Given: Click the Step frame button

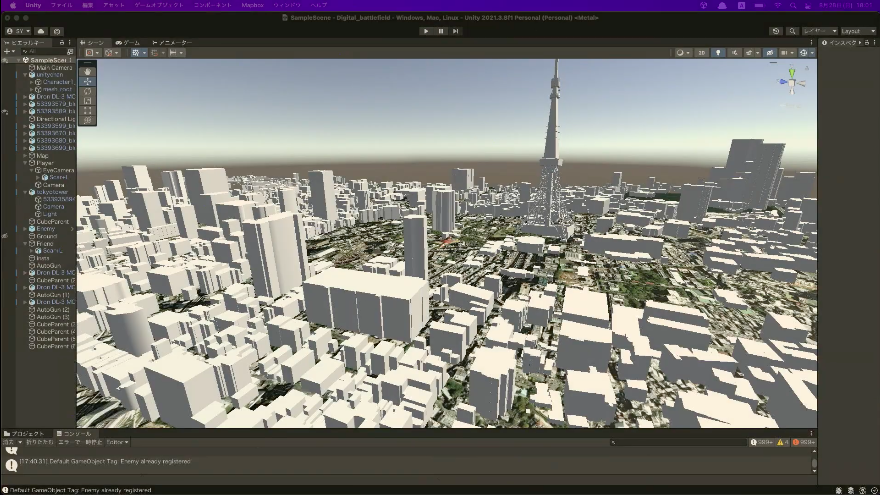Looking at the screenshot, I should (456, 31).
